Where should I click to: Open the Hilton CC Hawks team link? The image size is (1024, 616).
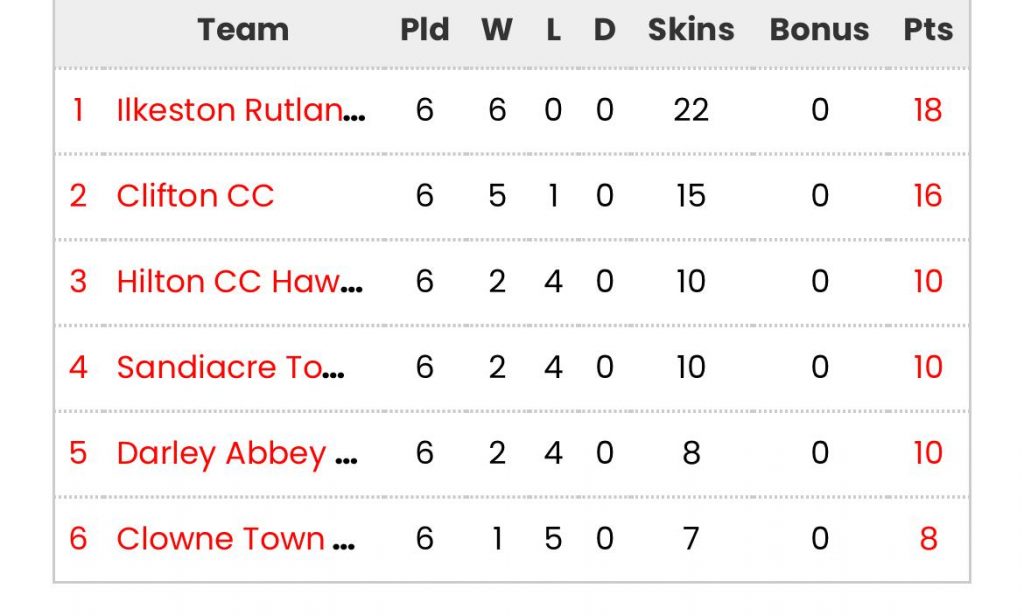(x=239, y=282)
